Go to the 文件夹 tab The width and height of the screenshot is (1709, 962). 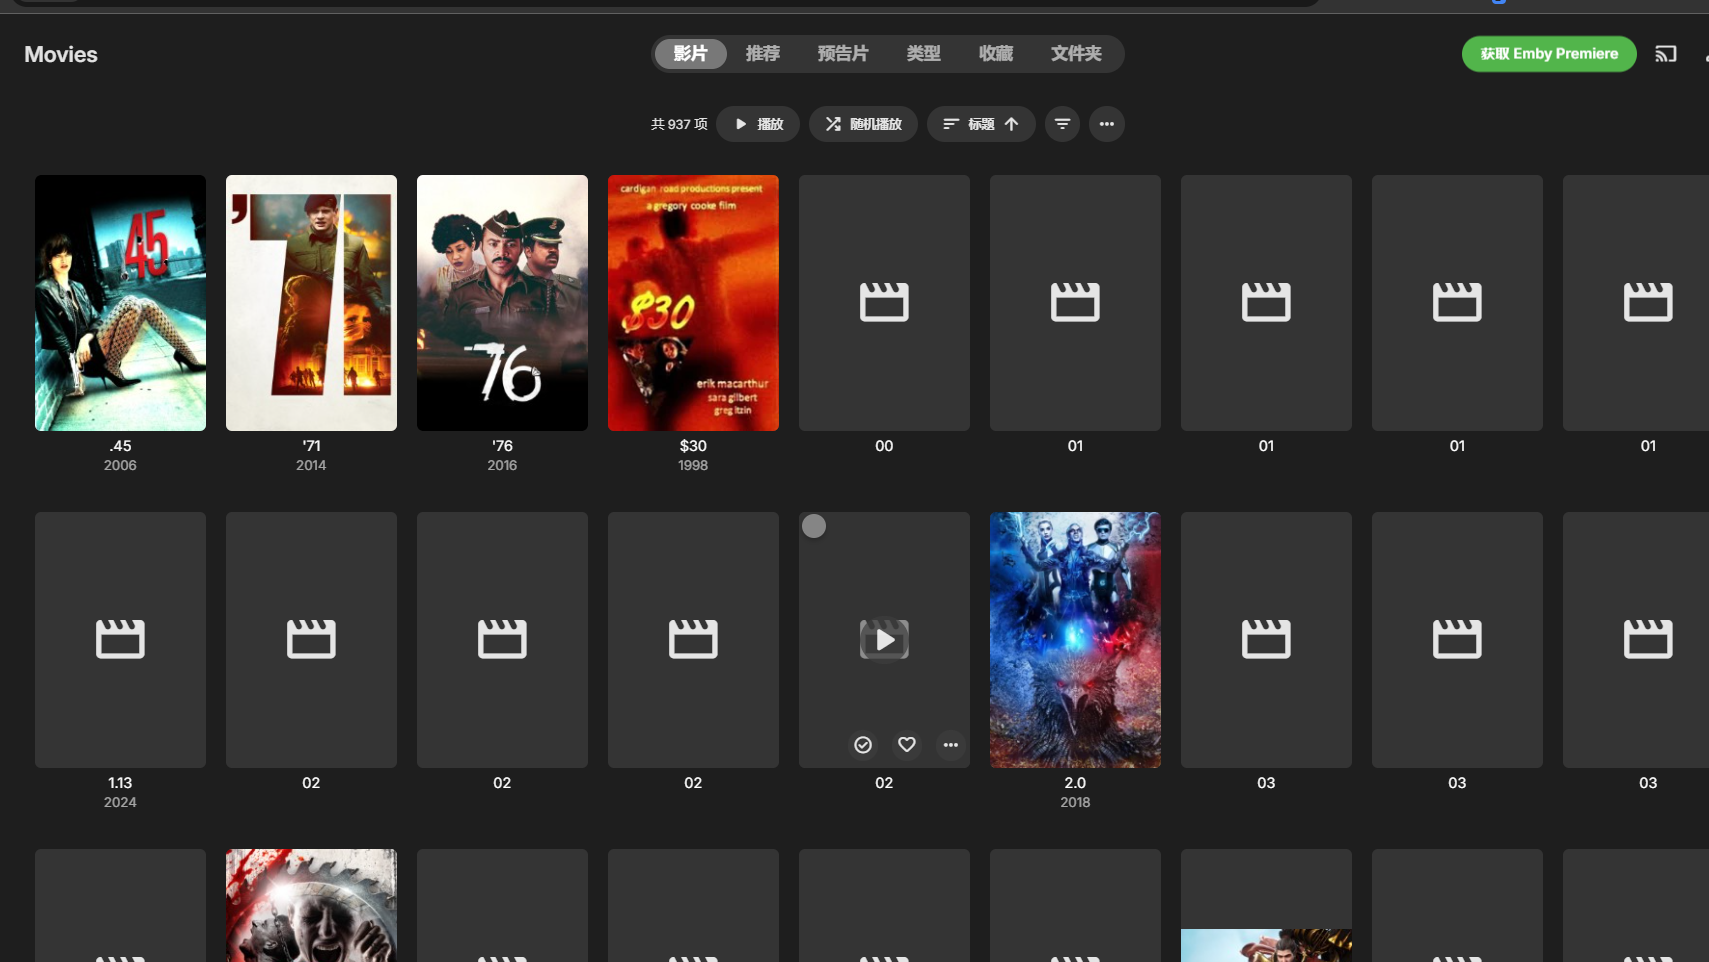pyautogui.click(x=1076, y=54)
